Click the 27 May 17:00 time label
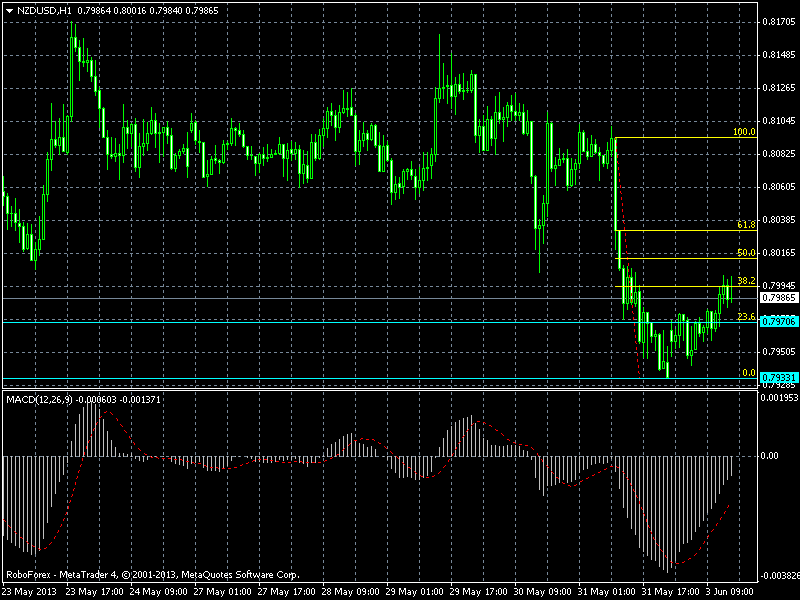The width and height of the screenshot is (800, 600). coord(287,592)
